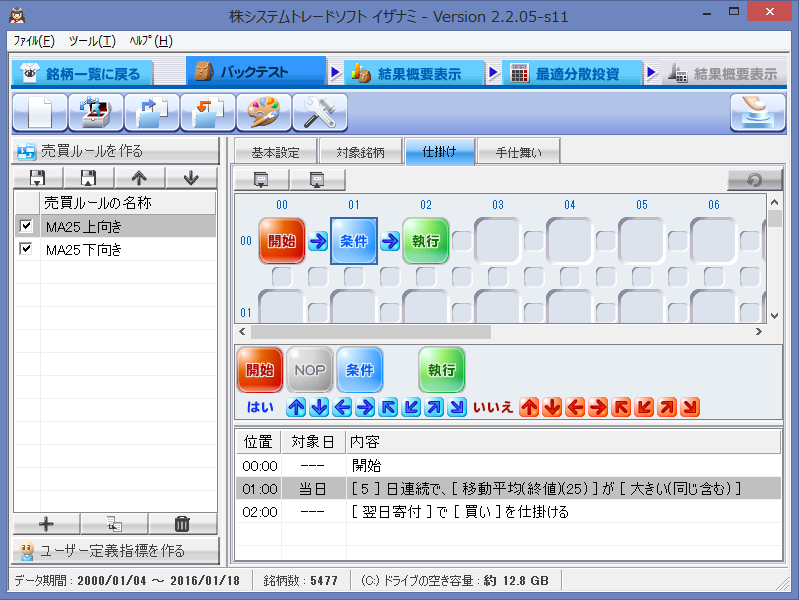Pick the NOP block from the palette
The image size is (799, 600).
tap(310, 370)
